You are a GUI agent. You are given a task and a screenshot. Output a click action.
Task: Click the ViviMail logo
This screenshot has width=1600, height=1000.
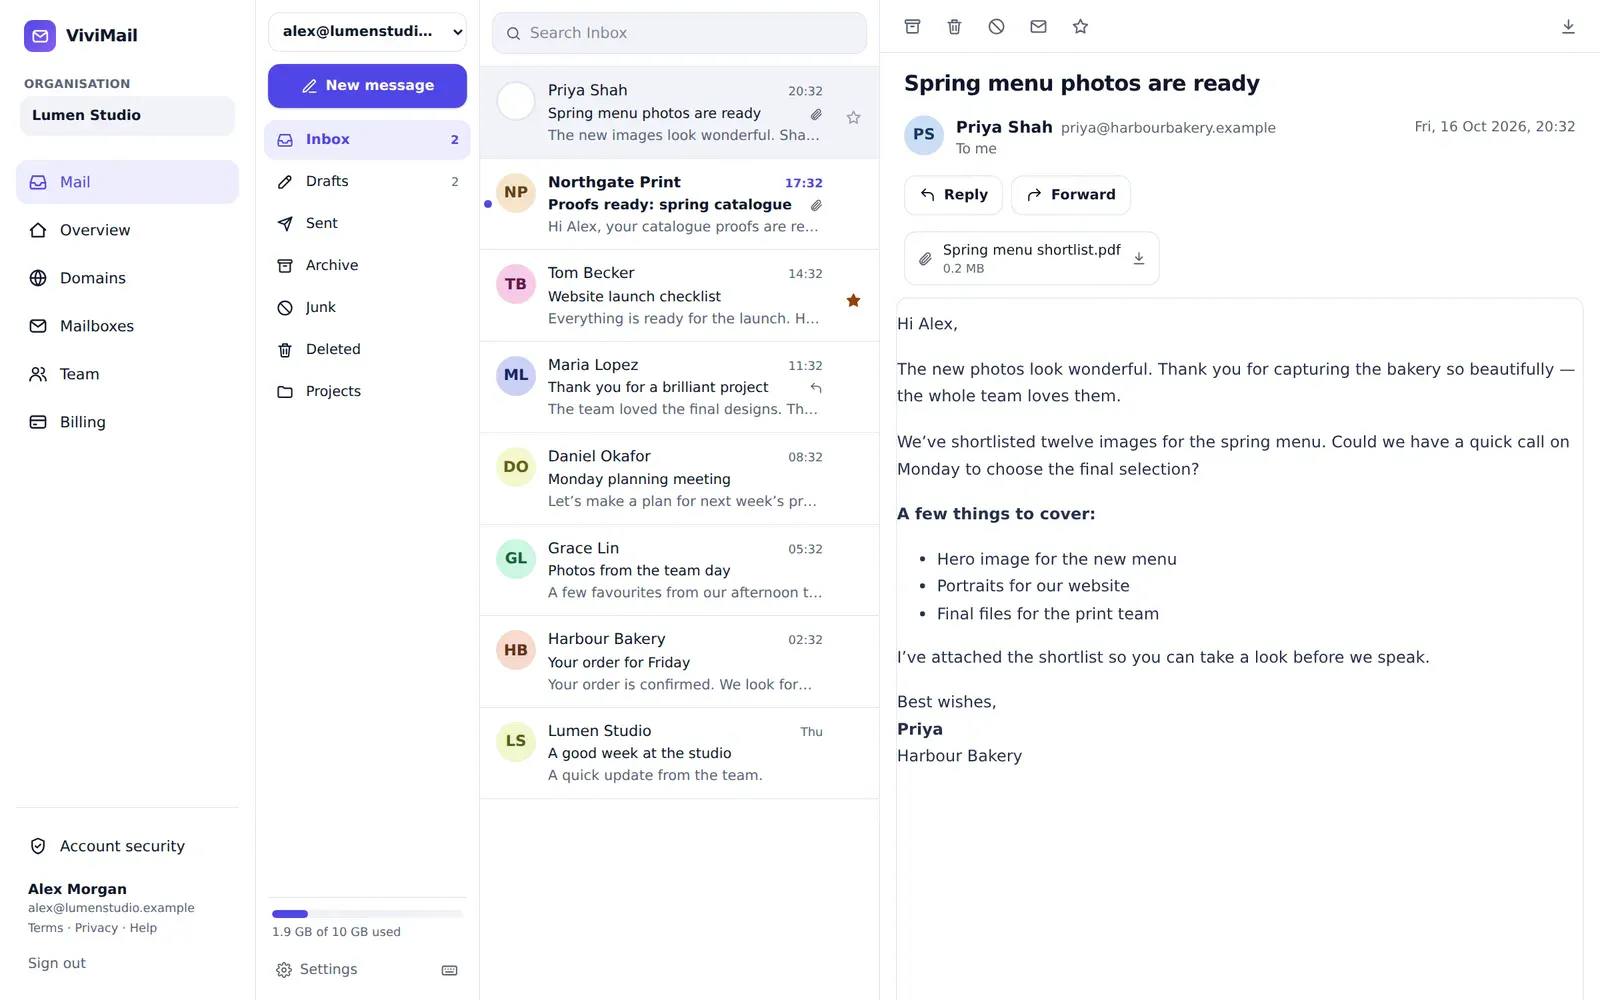coord(40,35)
